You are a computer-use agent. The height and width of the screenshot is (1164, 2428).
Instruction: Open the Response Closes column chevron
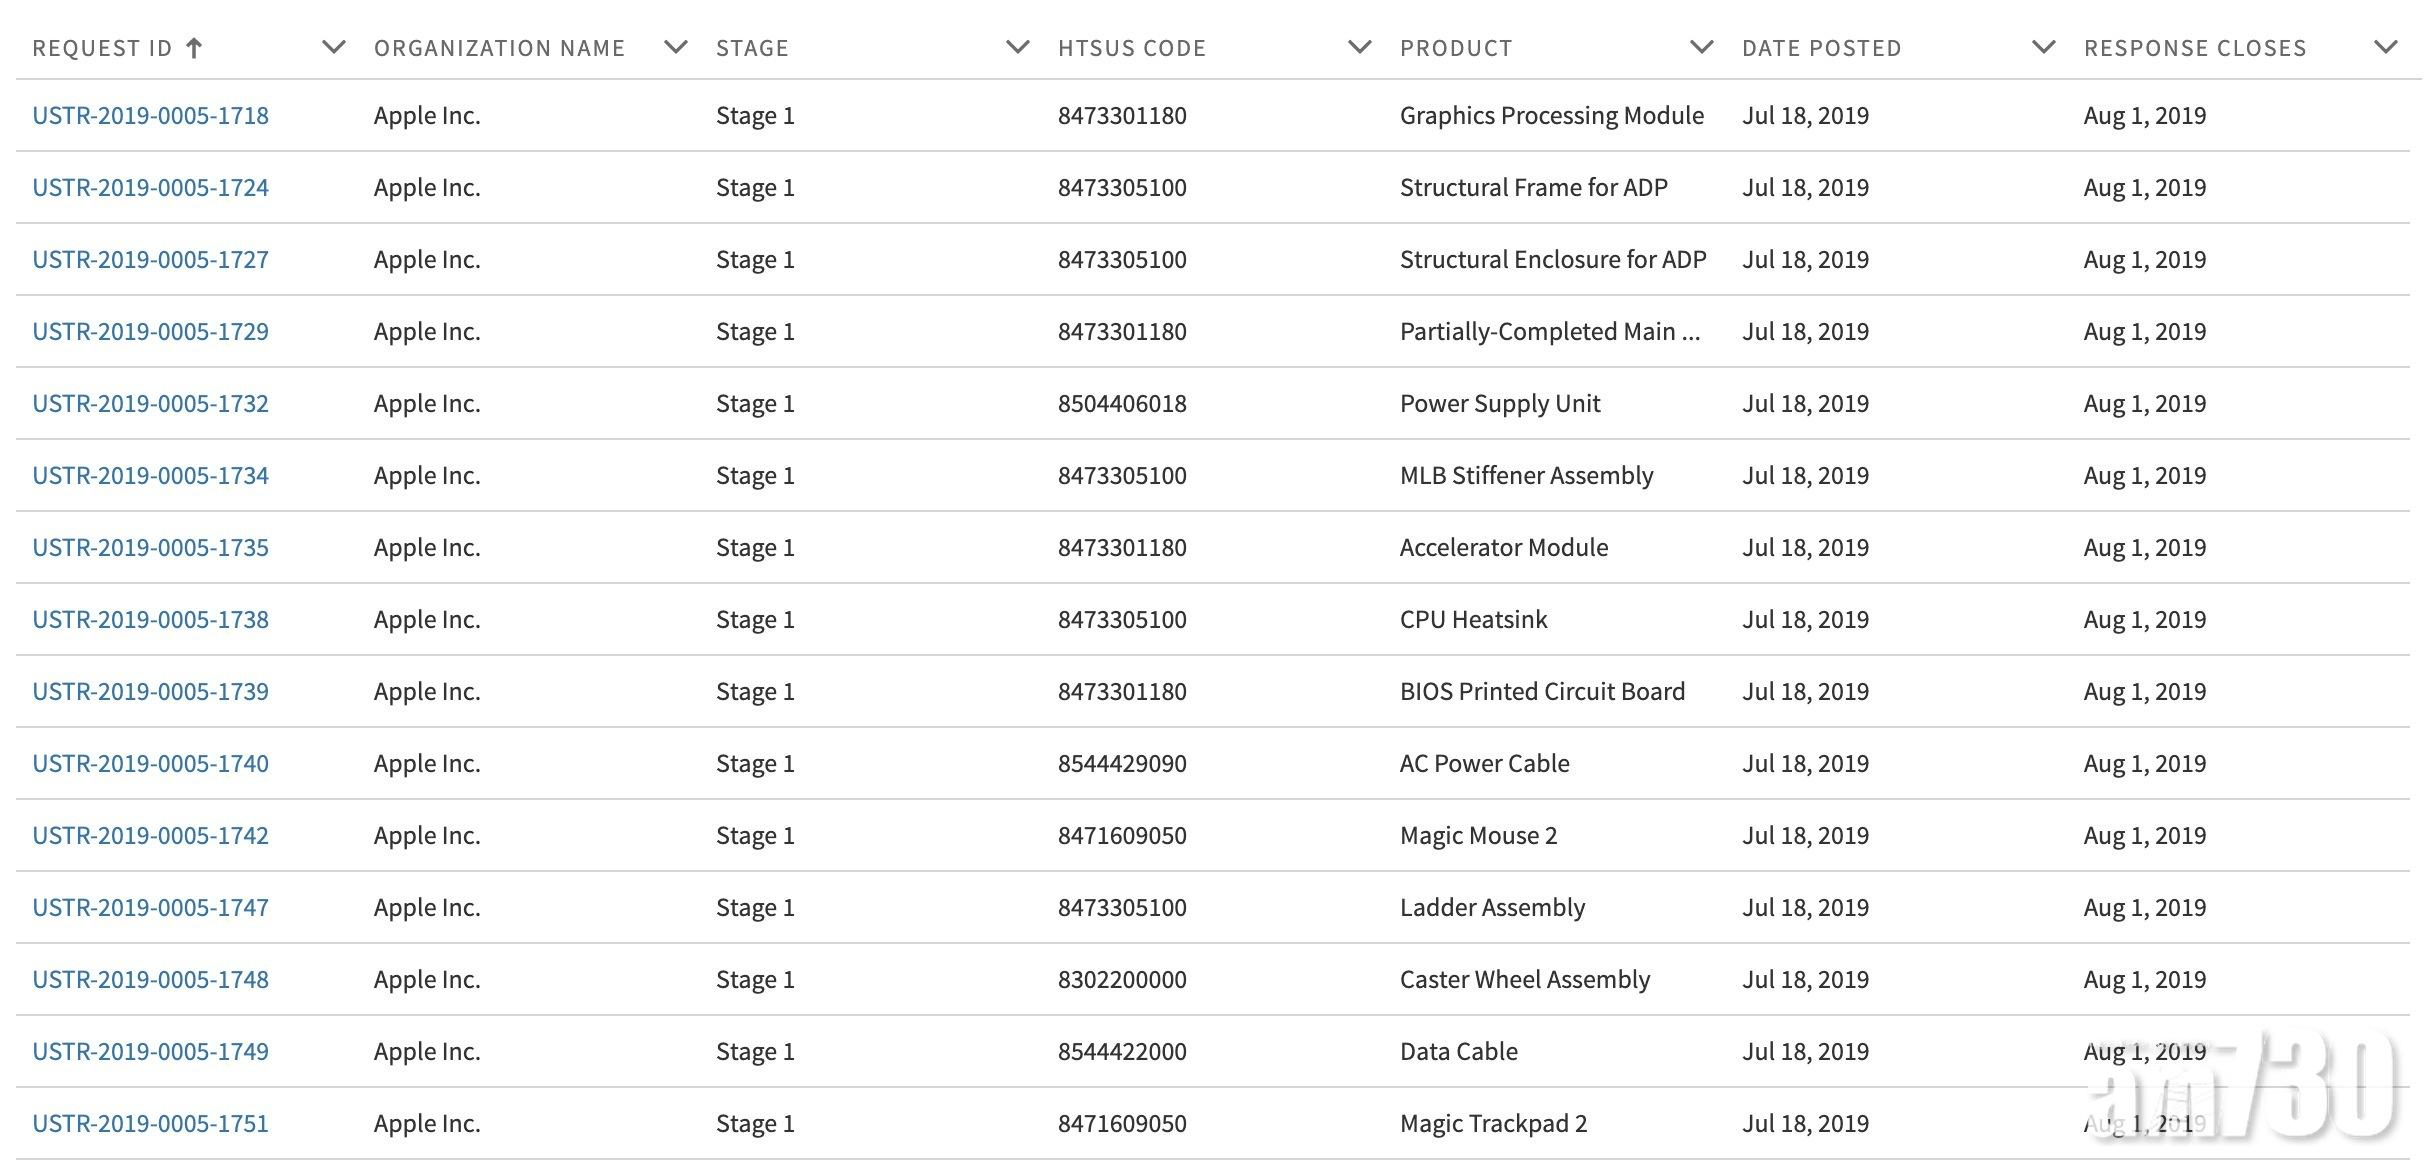click(2386, 47)
